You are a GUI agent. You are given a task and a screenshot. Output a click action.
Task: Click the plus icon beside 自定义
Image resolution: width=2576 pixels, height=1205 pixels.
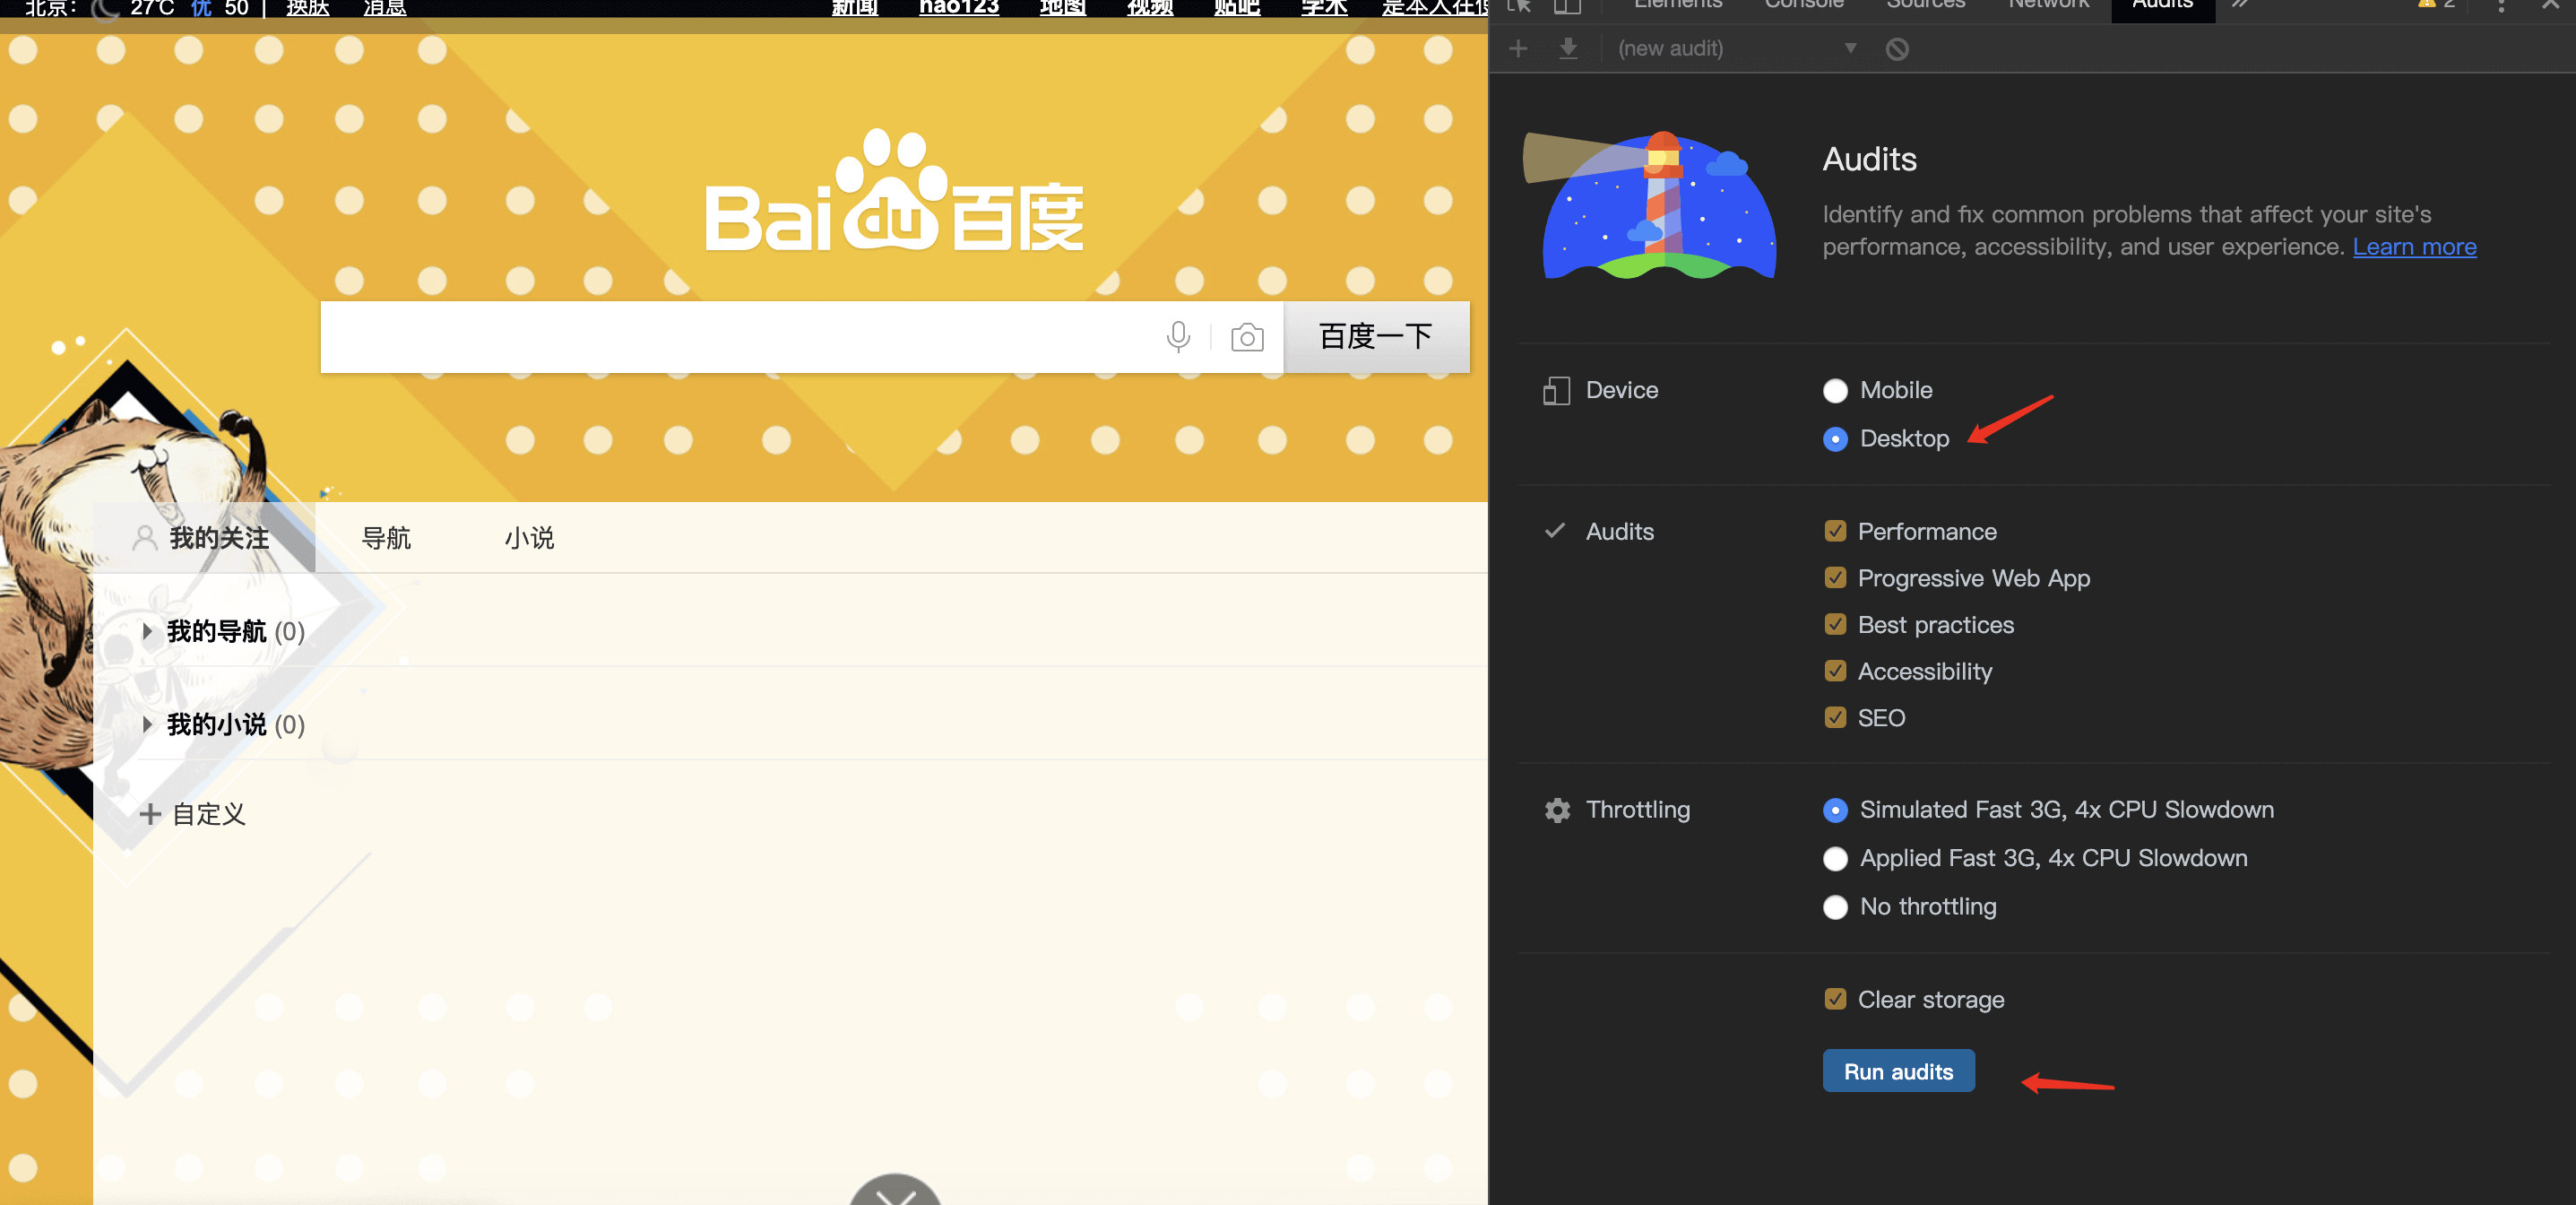[150, 814]
